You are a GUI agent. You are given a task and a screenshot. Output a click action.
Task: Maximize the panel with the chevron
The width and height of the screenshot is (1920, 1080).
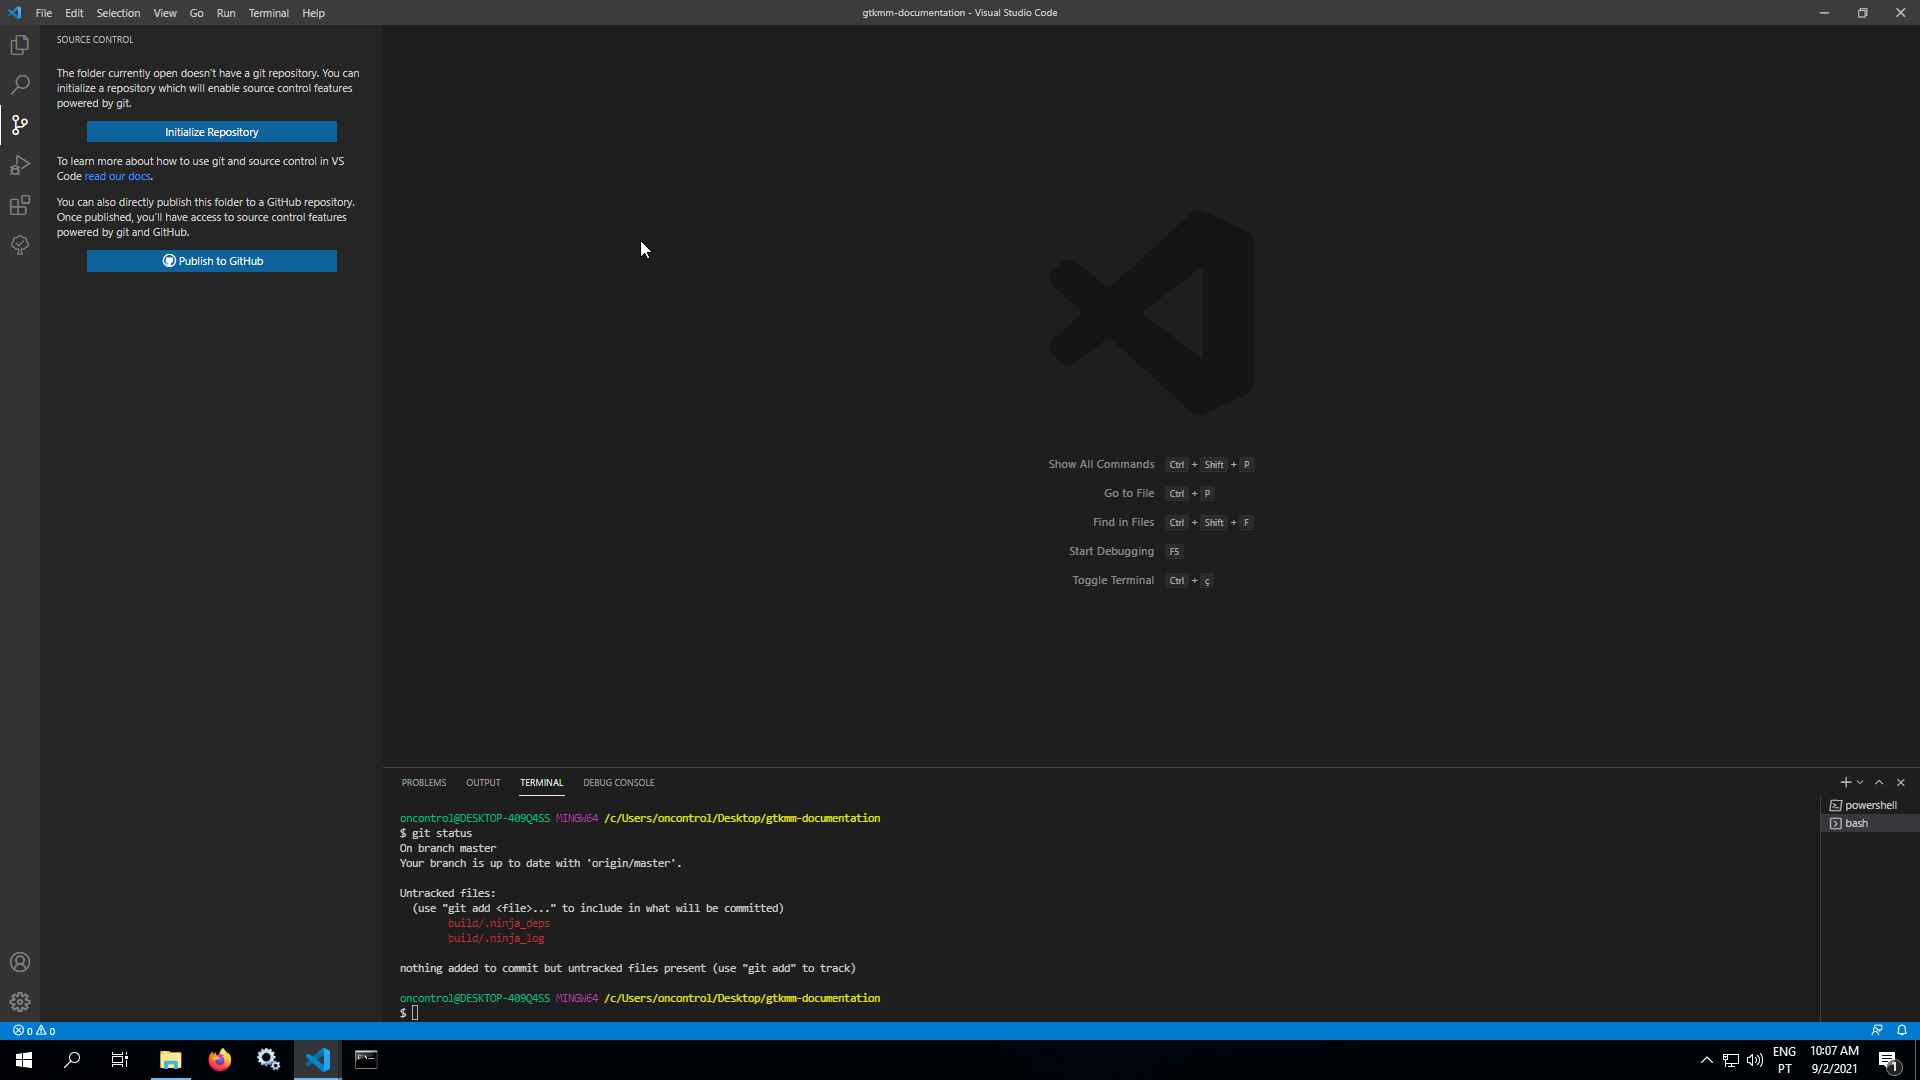[1879, 782]
